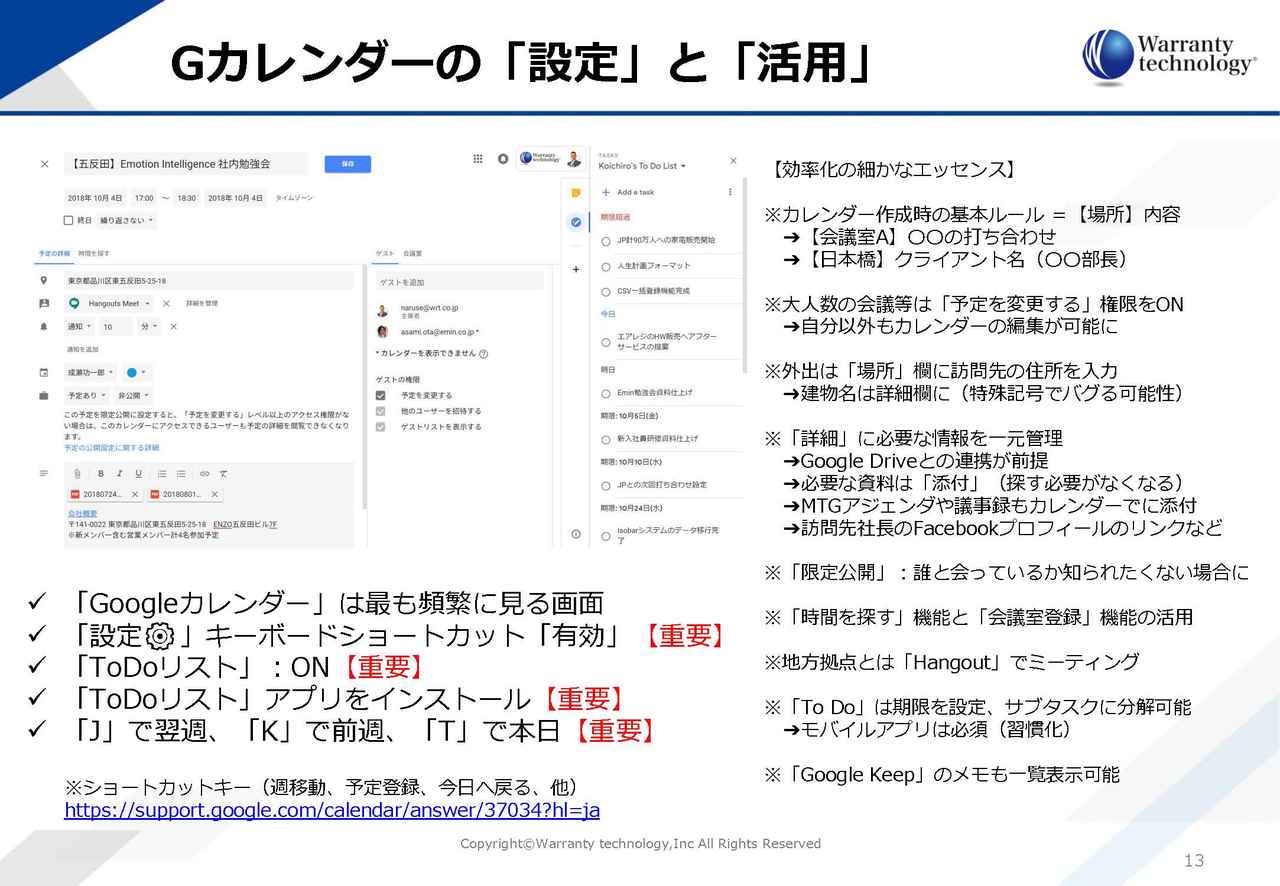Switch to 時間を探す tab
The image size is (1280, 886).
(x=94, y=254)
